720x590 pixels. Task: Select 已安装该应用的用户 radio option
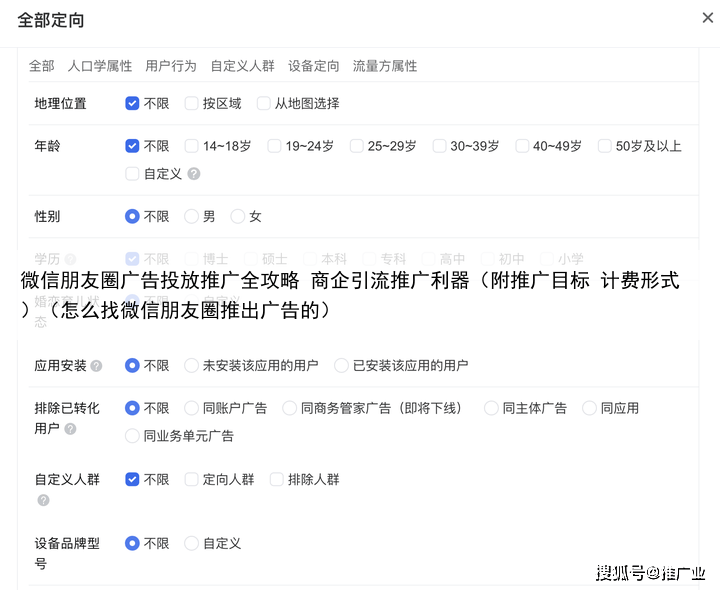click(342, 366)
